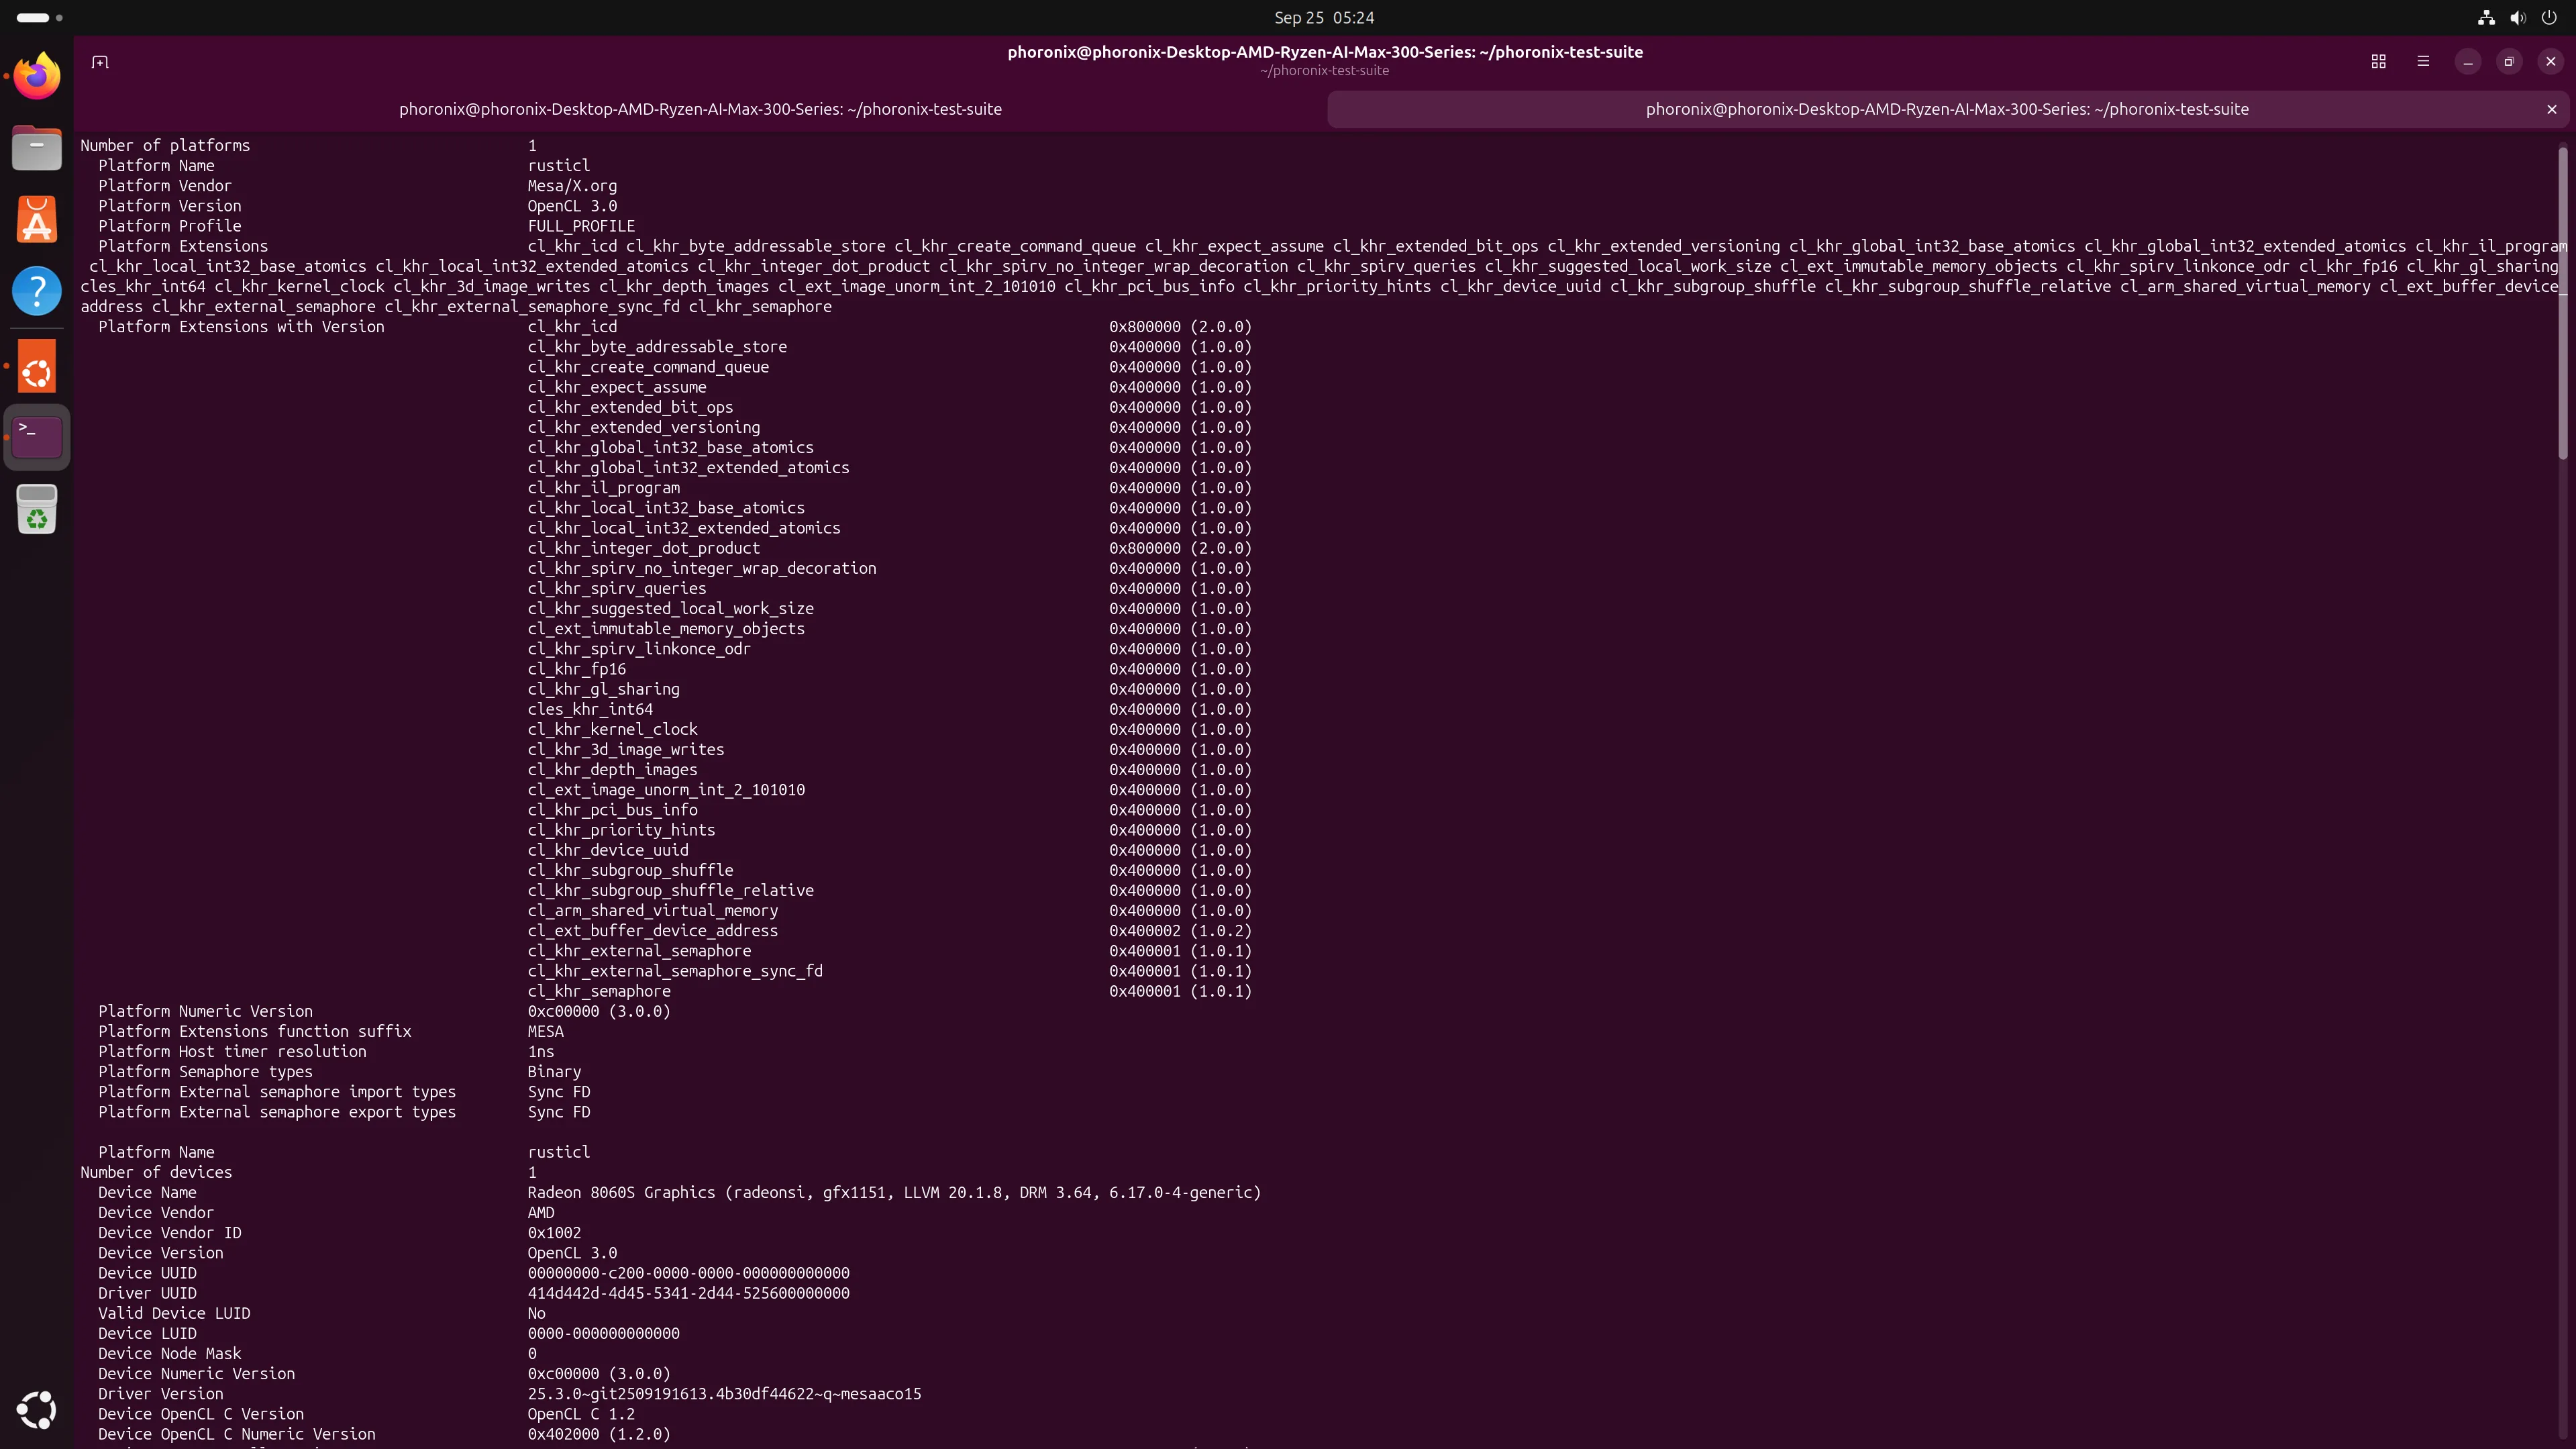The width and height of the screenshot is (2576, 1449).
Task: Close the second terminal tab
Action: coord(2551,109)
